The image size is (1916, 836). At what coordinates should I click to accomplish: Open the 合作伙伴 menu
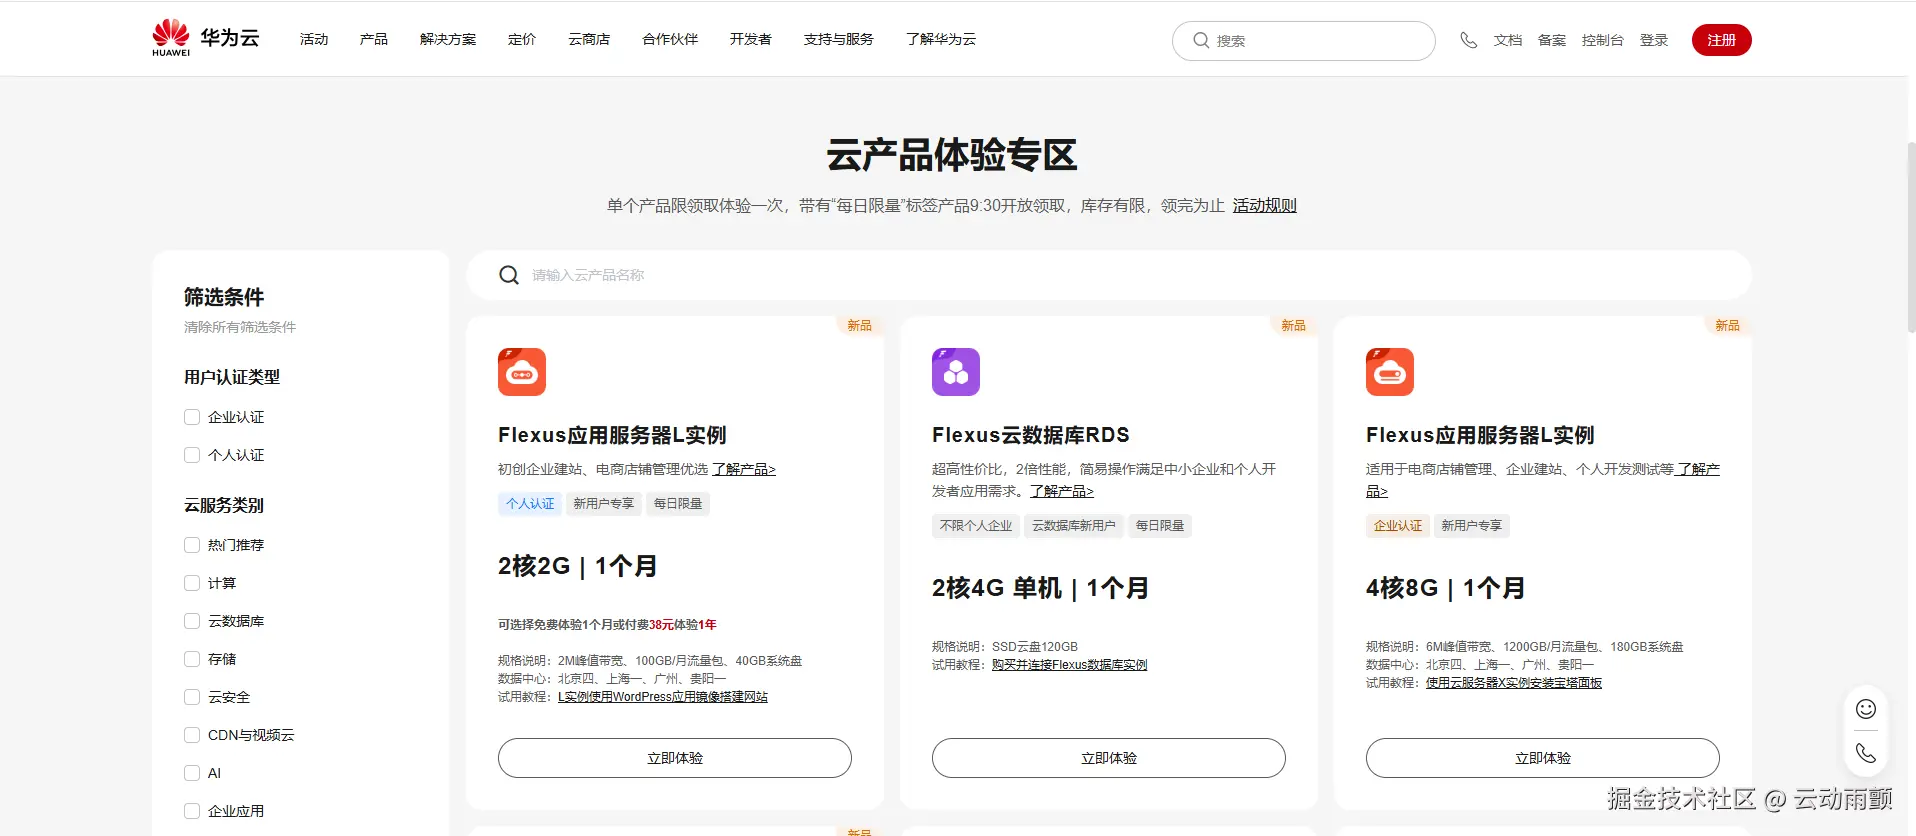[x=670, y=39]
